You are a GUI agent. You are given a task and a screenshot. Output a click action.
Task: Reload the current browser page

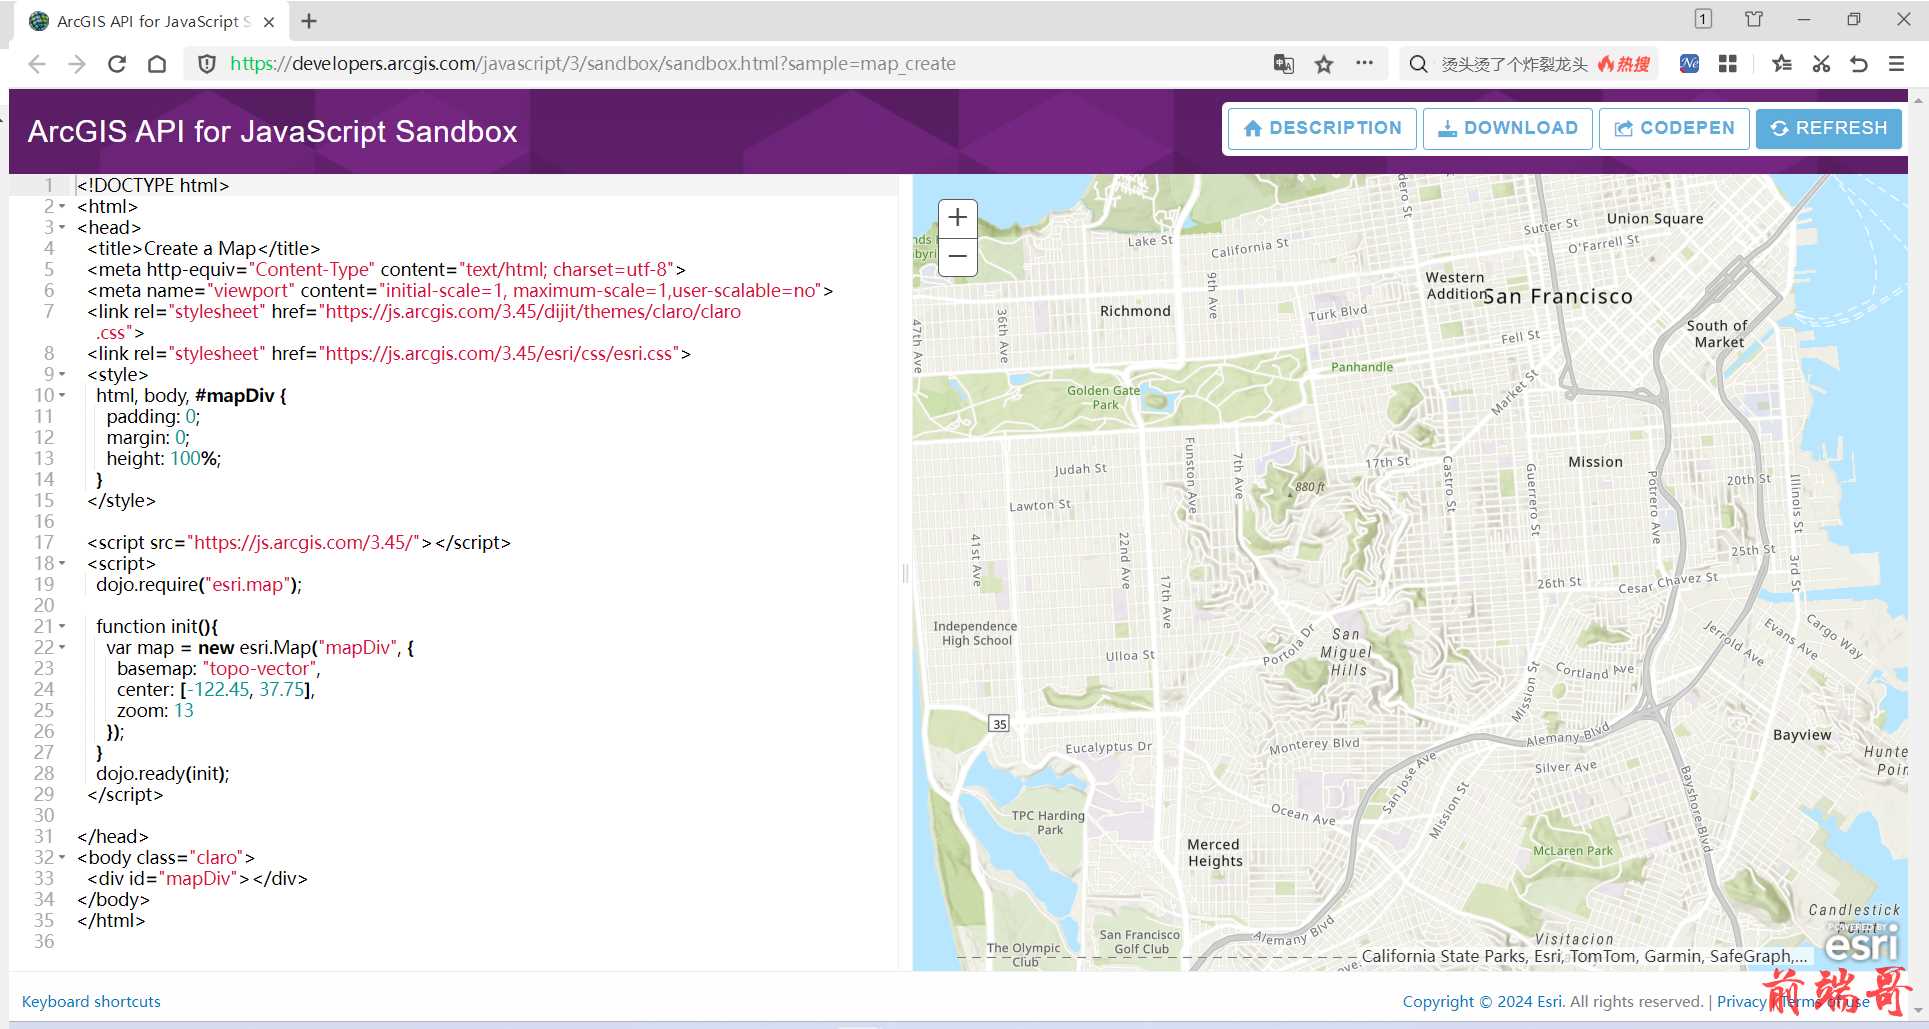pos(117,64)
